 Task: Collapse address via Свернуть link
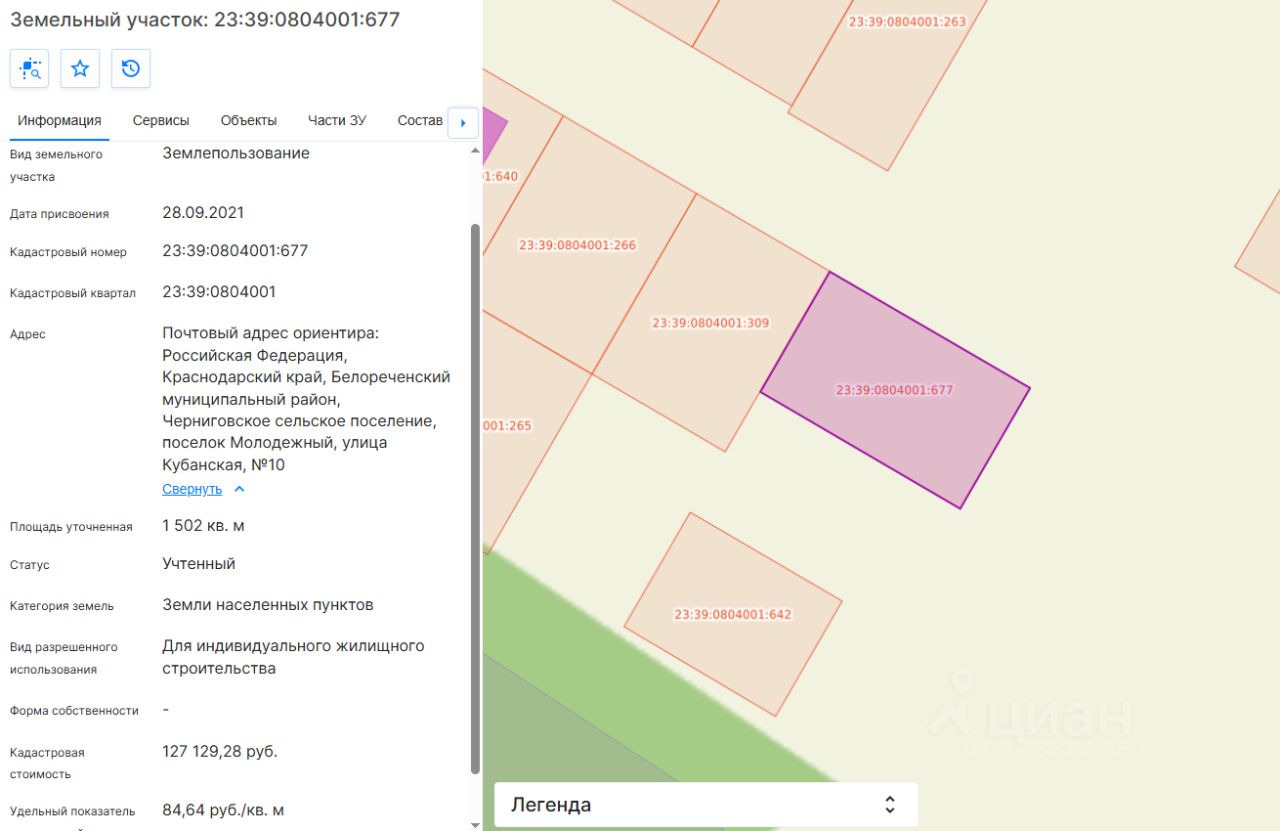coord(192,489)
